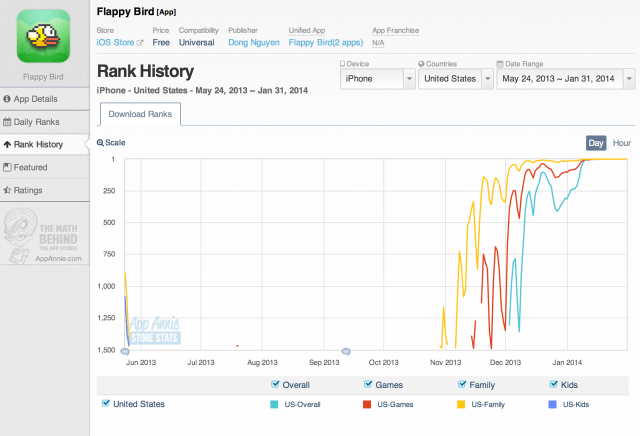The height and width of the screenshot is (436, 640).
Task: Open App Details in sidebar
Action: pos(44,99)
